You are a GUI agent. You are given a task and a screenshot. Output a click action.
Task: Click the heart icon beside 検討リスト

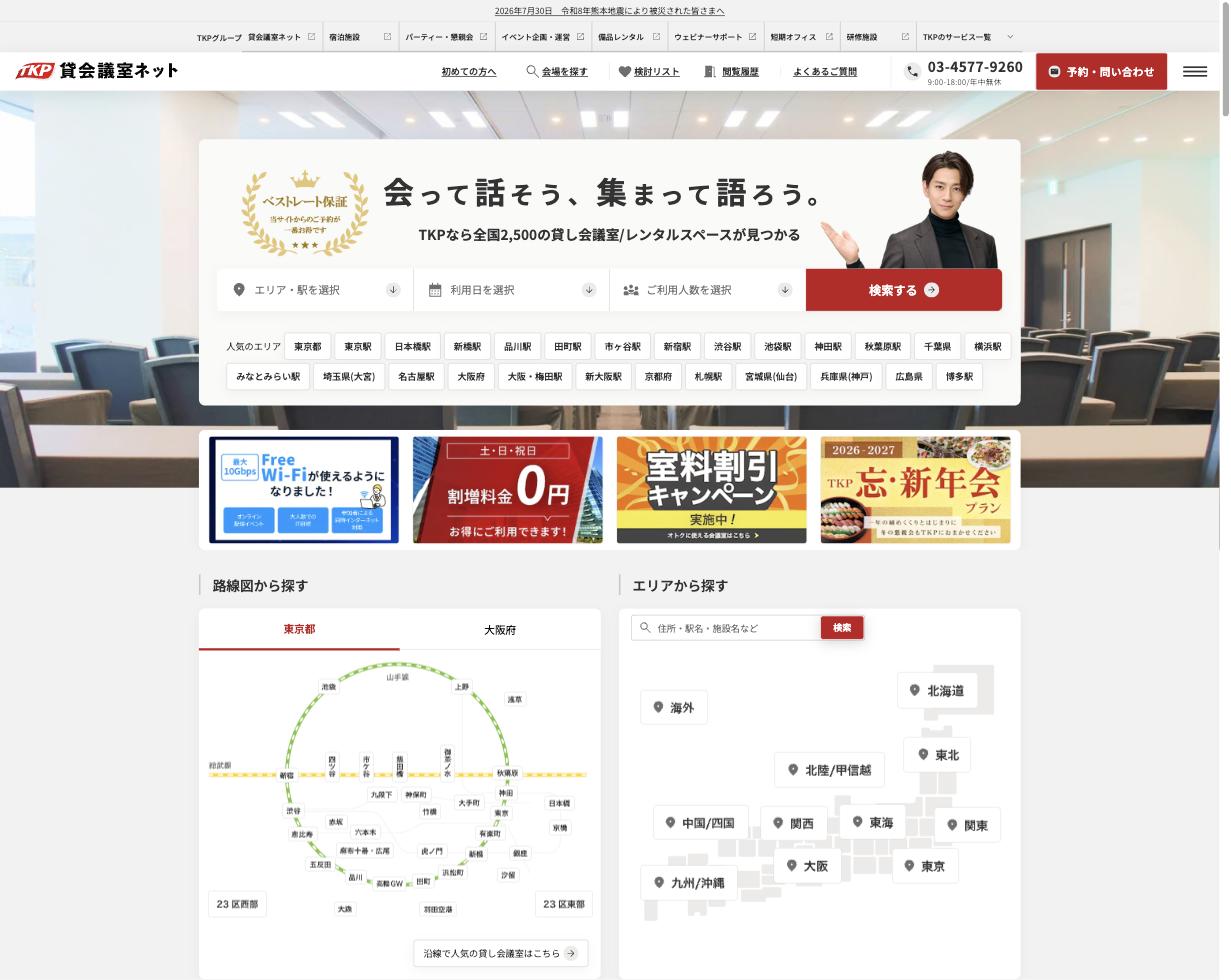pyautogui.click(x=625, y=72)
